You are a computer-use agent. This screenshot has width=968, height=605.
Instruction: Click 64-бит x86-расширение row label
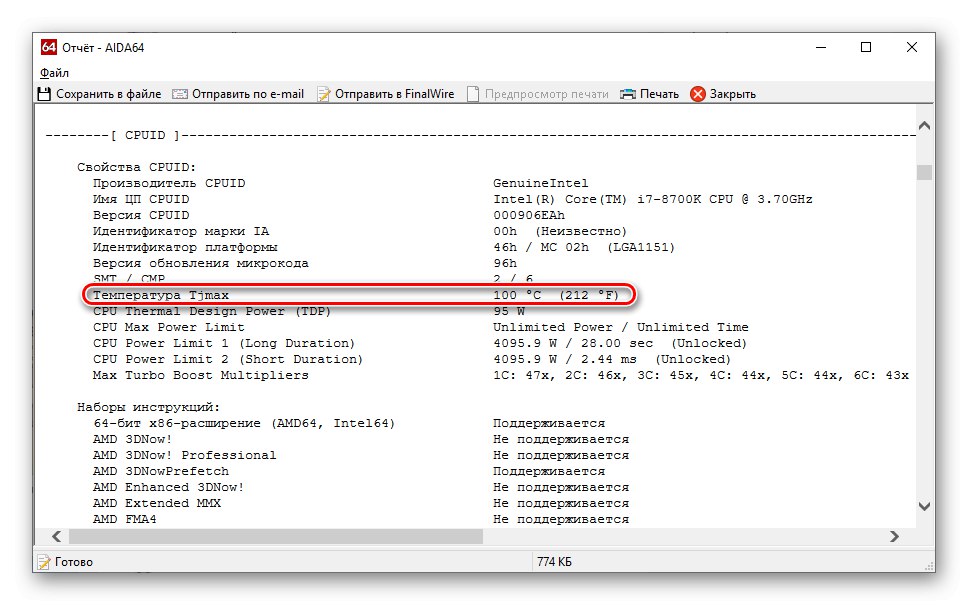(x=244, y=424)
